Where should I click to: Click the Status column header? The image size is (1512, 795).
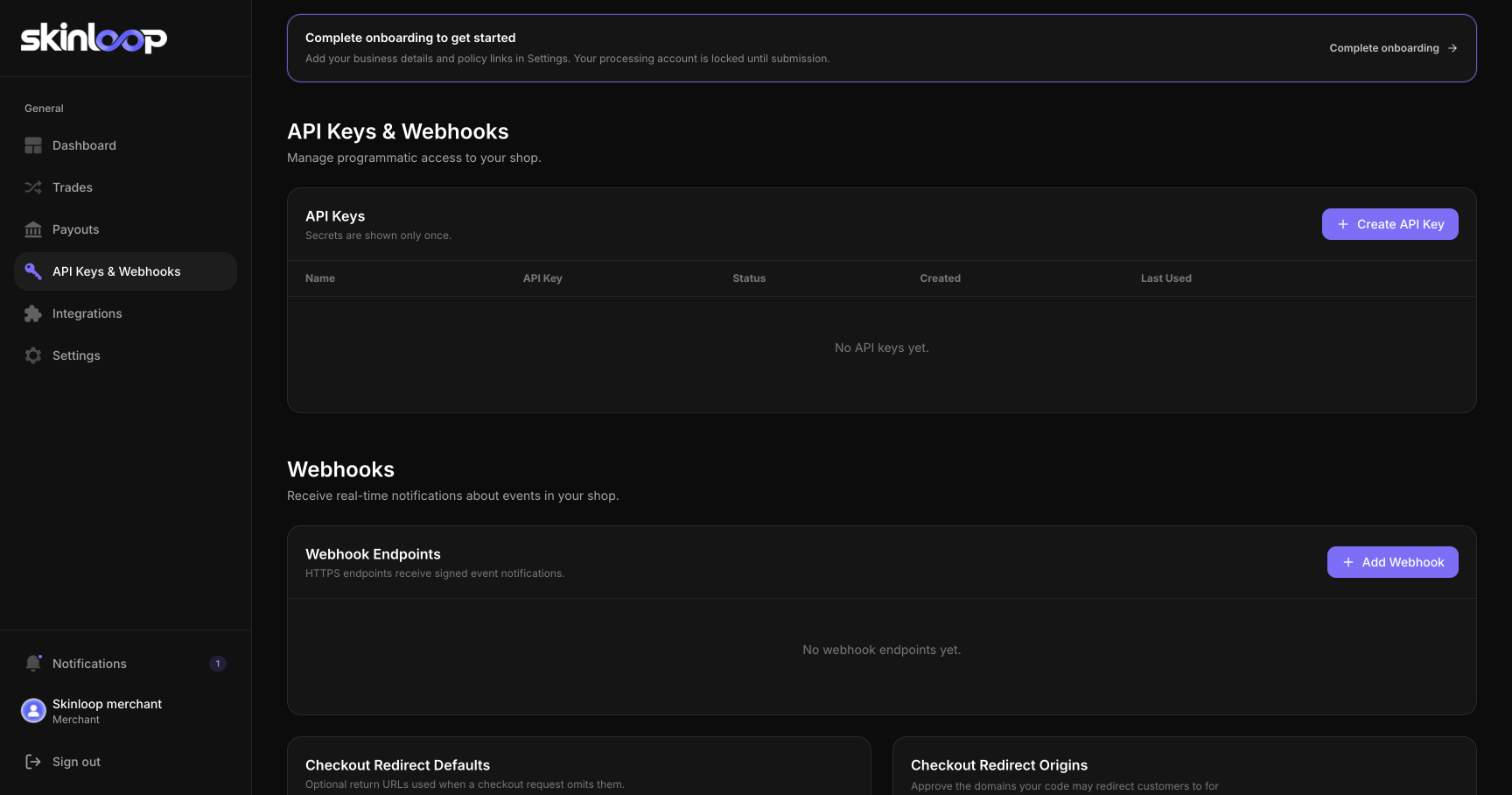click(x=749, y=278)
